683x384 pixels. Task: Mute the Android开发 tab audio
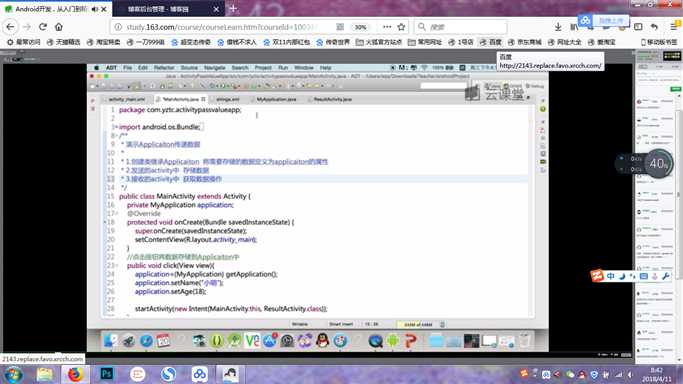(95, 9)
